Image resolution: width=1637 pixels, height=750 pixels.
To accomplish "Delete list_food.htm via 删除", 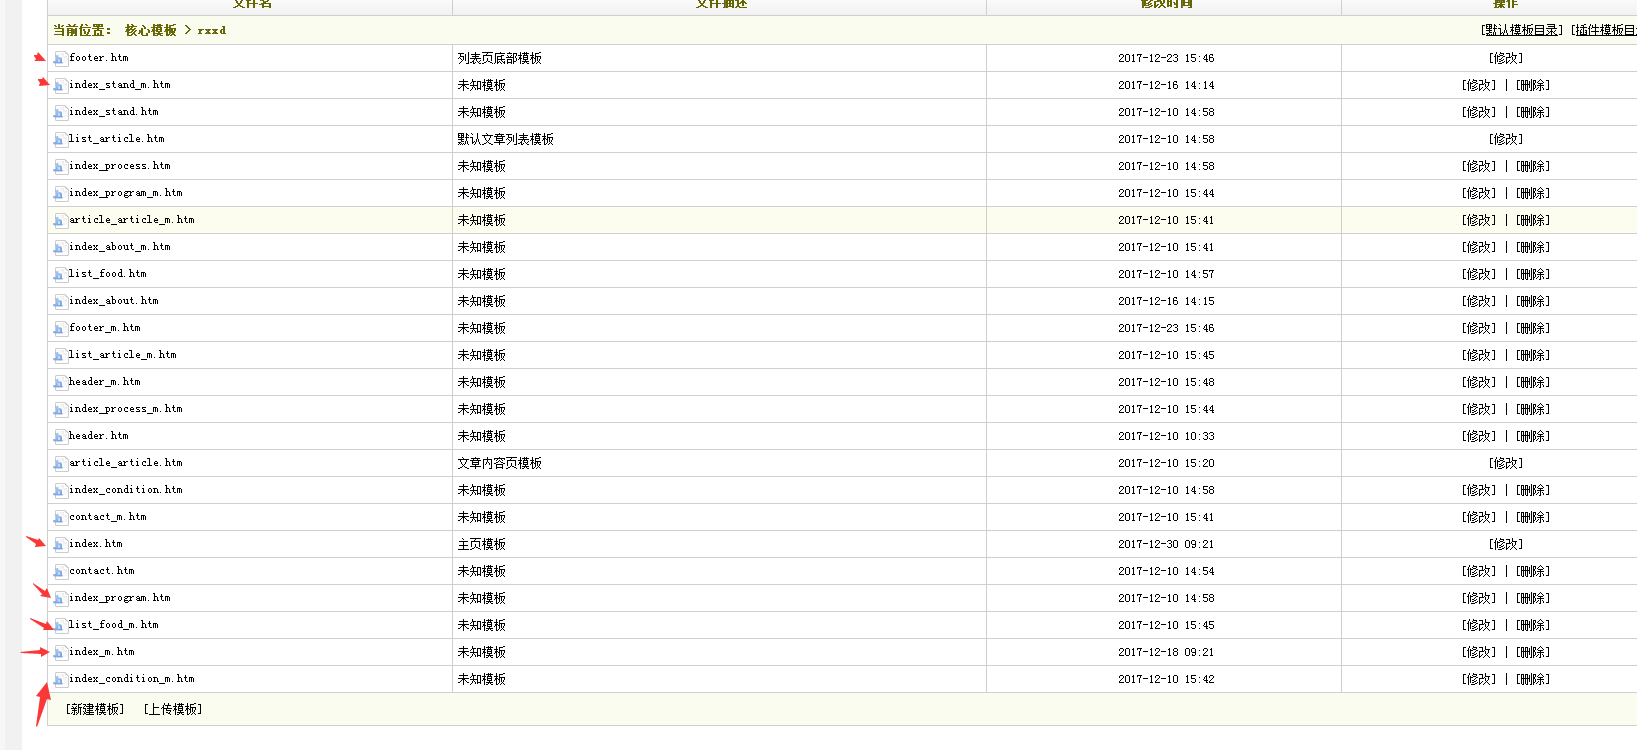I will click(x=1533, y=275).
